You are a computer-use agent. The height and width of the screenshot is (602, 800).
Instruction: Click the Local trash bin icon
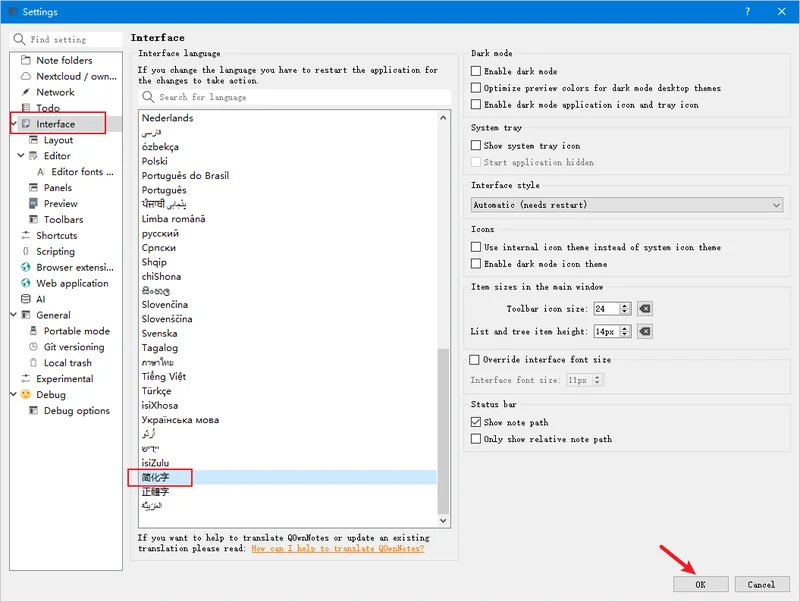tap(33, 363)
